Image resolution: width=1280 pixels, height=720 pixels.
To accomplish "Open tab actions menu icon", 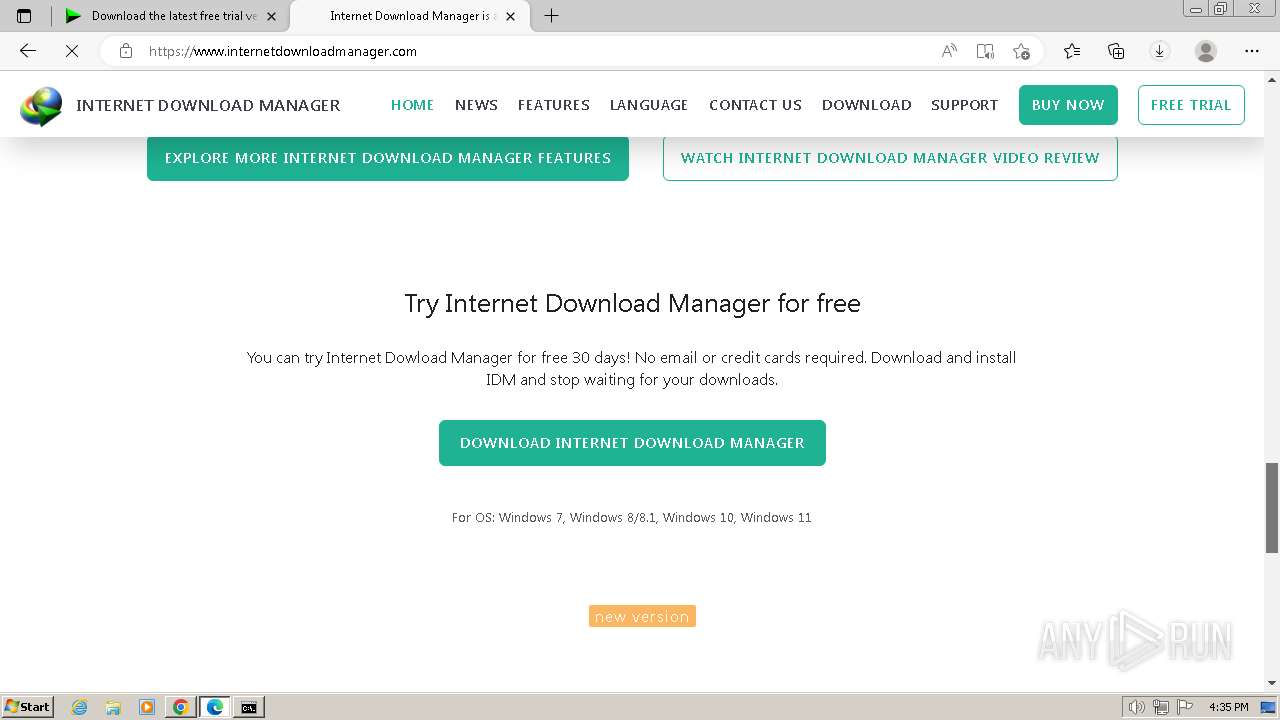I will [24, 16].
